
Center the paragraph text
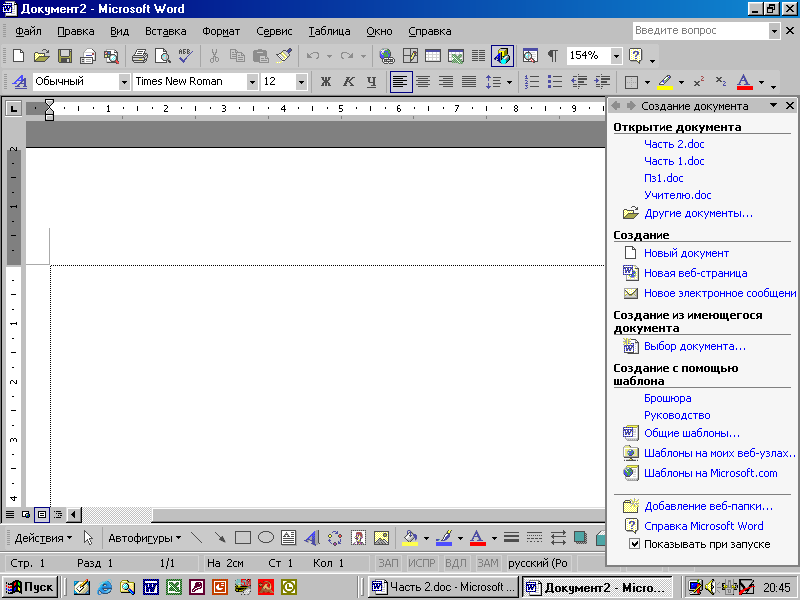click(423, 82)
